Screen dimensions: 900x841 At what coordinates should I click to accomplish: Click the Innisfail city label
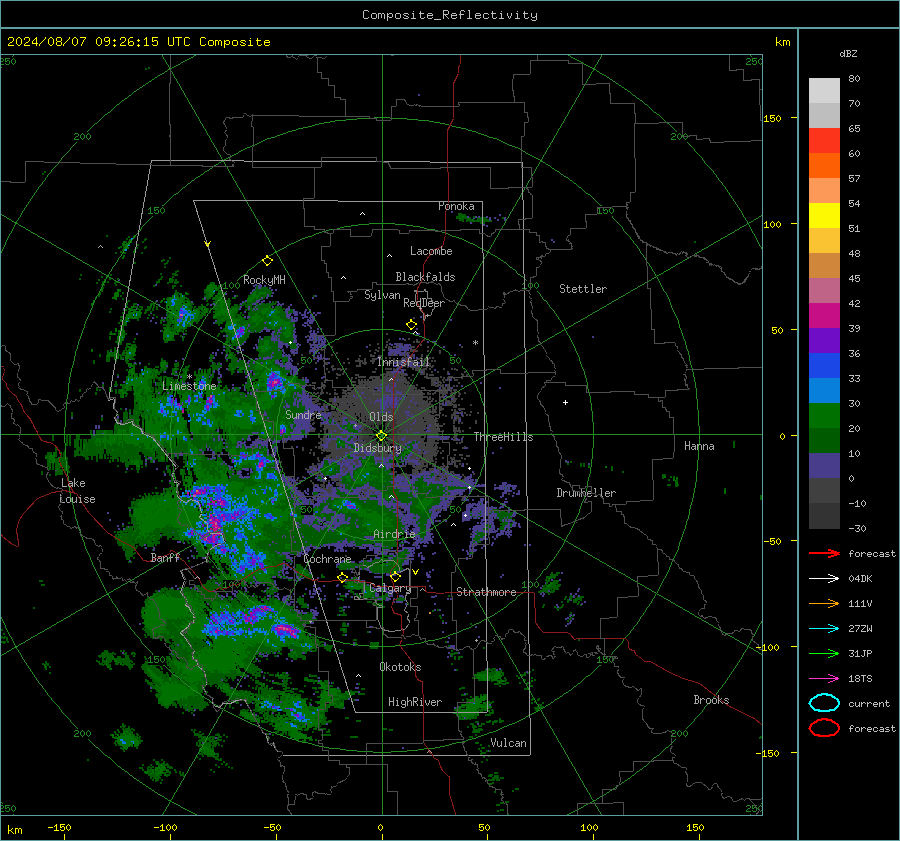(404, 362)
